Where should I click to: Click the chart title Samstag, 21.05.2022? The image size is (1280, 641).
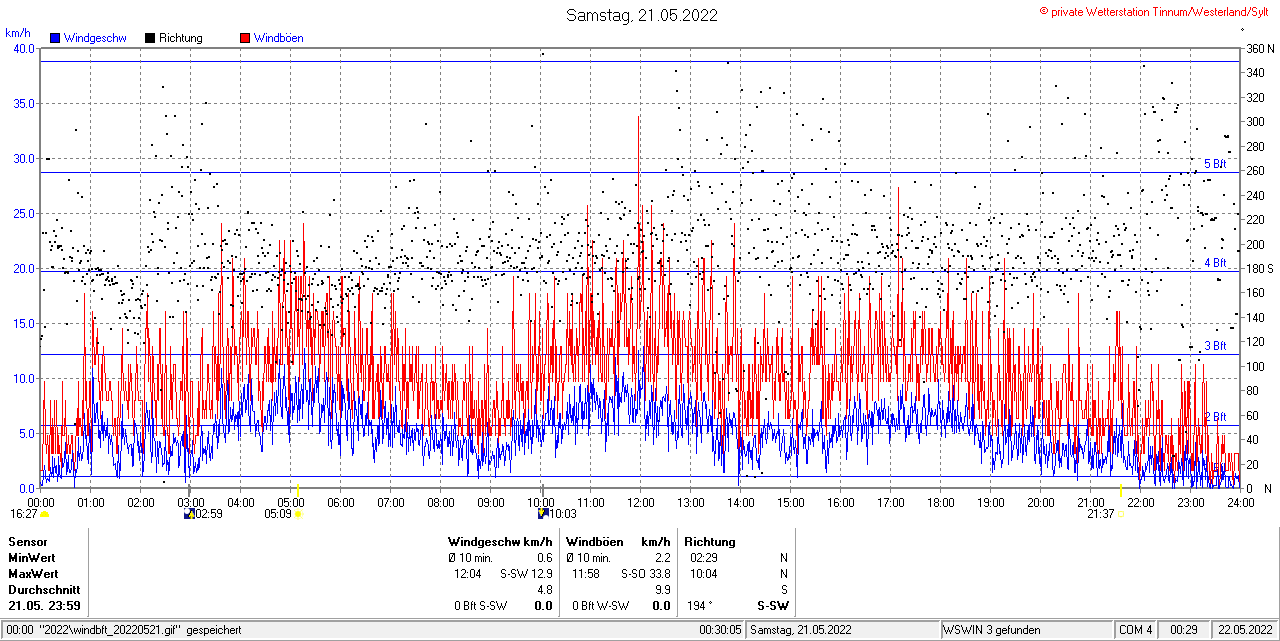(x=641, y=15)
